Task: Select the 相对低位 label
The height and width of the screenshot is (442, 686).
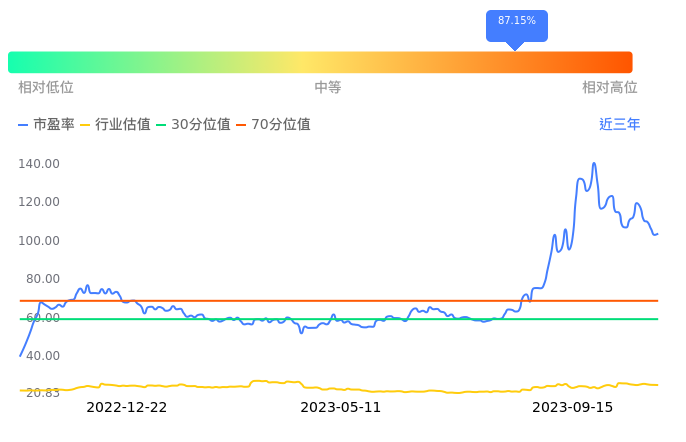Action: (x=46, y=88)
